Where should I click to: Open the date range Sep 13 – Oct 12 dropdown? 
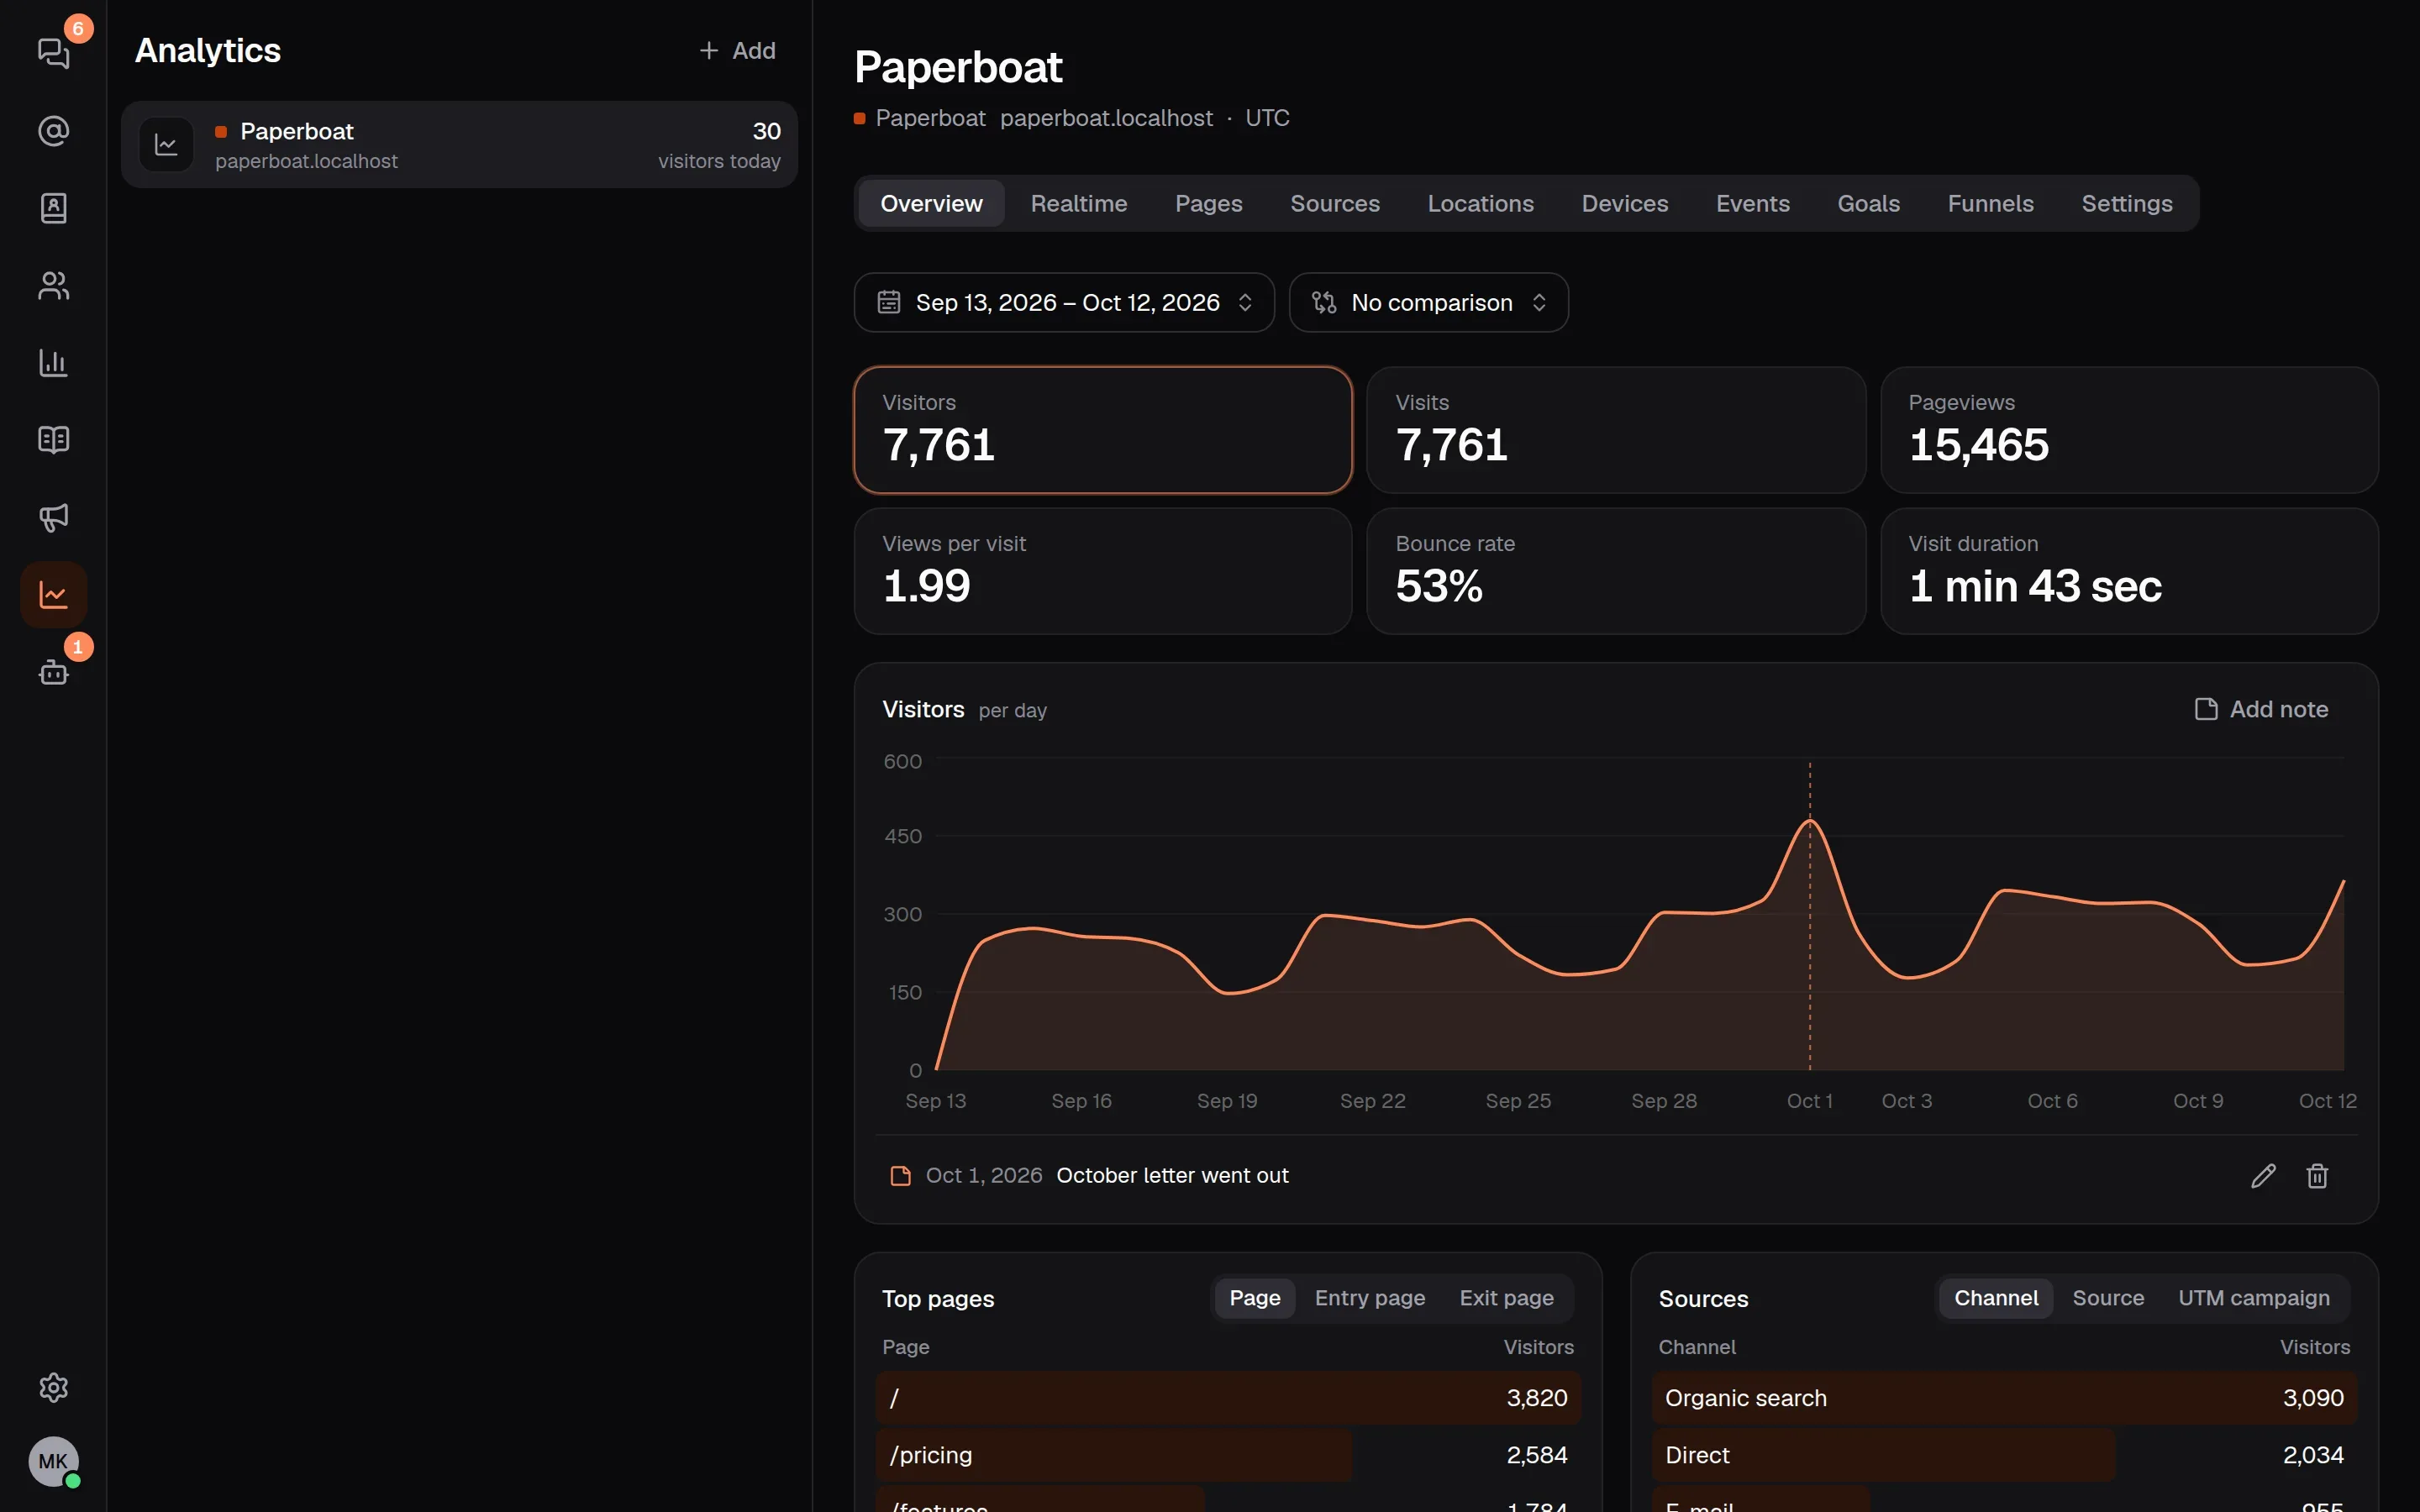tap(1064, 302)
